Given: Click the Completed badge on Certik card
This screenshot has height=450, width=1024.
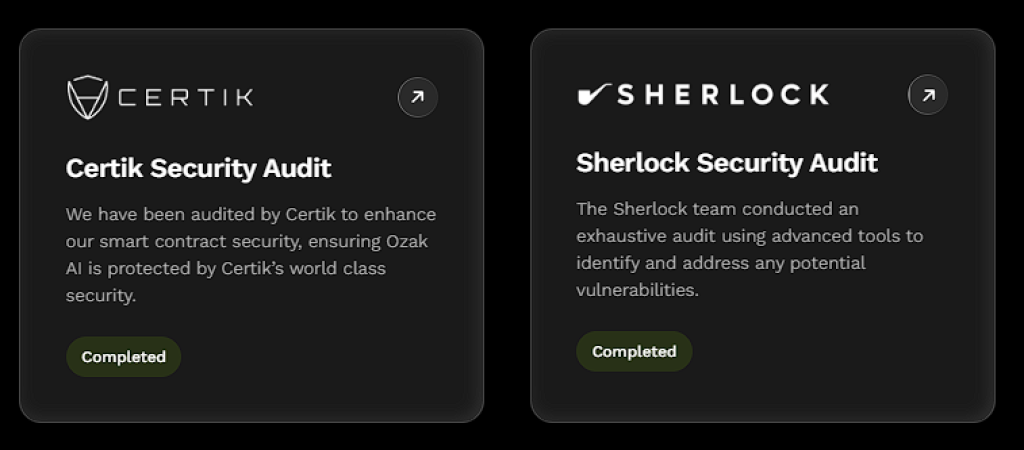Looking at the screenshot, I should coord(124,357).
